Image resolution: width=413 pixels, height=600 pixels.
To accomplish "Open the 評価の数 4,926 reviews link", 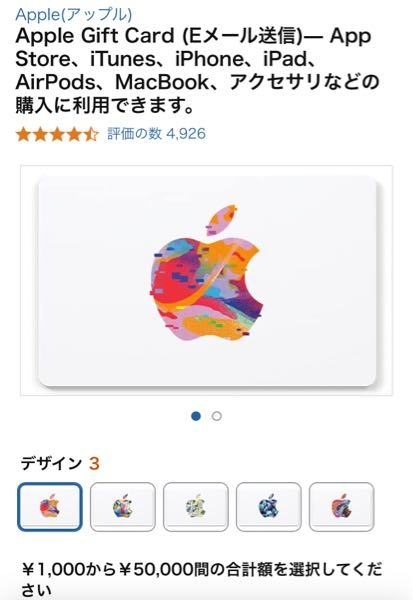I will pyautogui.click(x=156, y=134).
